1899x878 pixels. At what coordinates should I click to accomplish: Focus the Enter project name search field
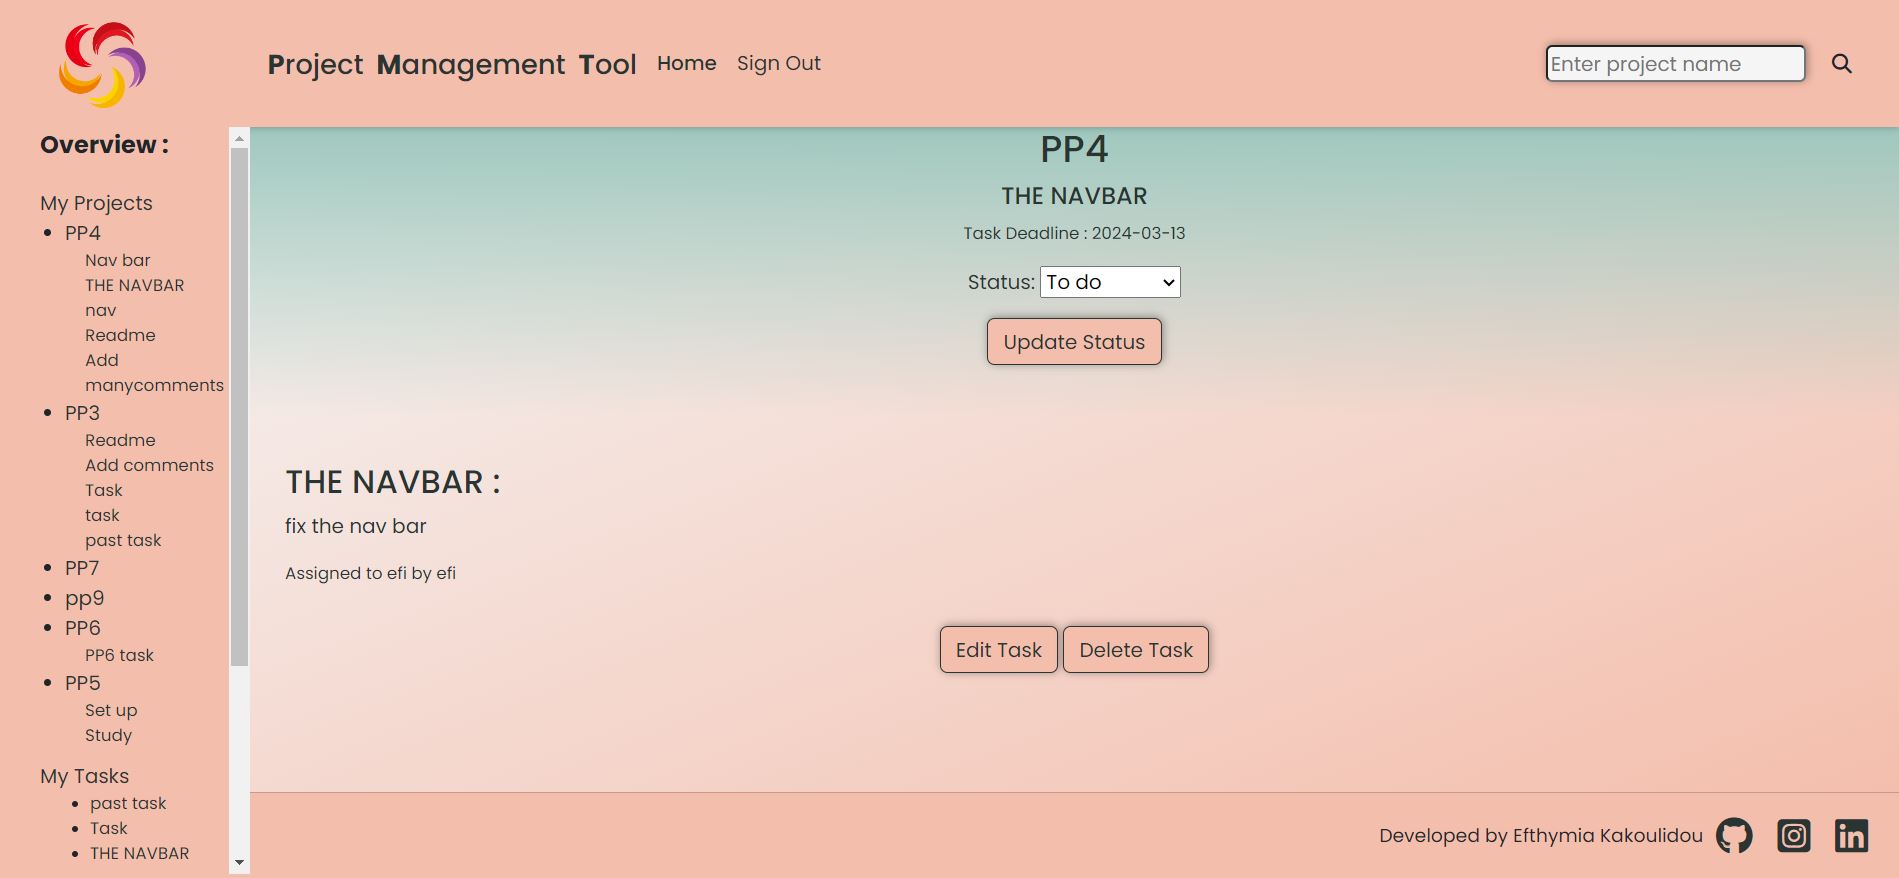[1675, 64]
